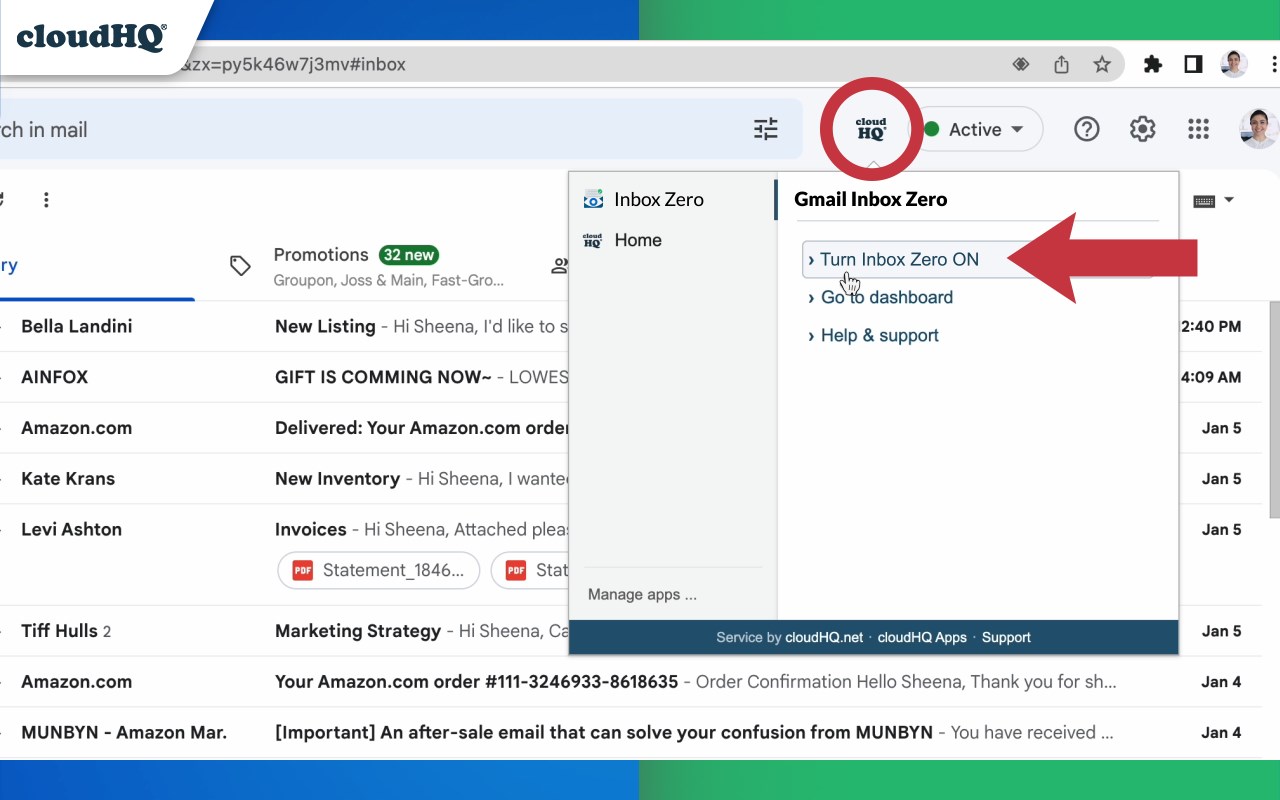Click the Chrome extensions puzzle icon
Image resolution: width=1280 pixels, height=800 pixels.
1153,65
